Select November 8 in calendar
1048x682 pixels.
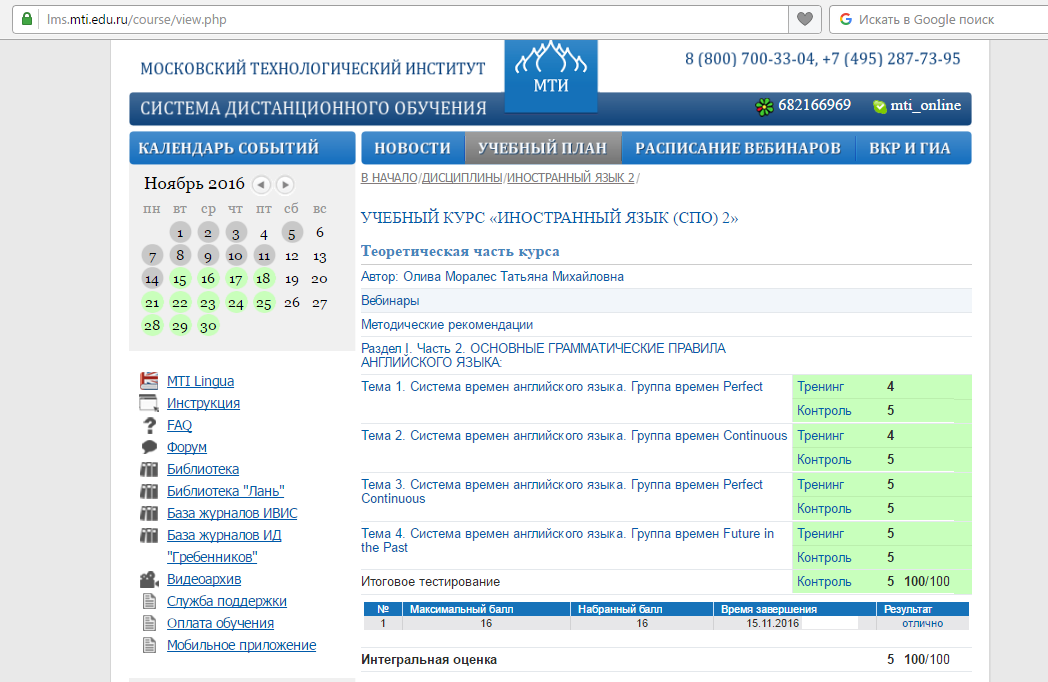point(180,255)
